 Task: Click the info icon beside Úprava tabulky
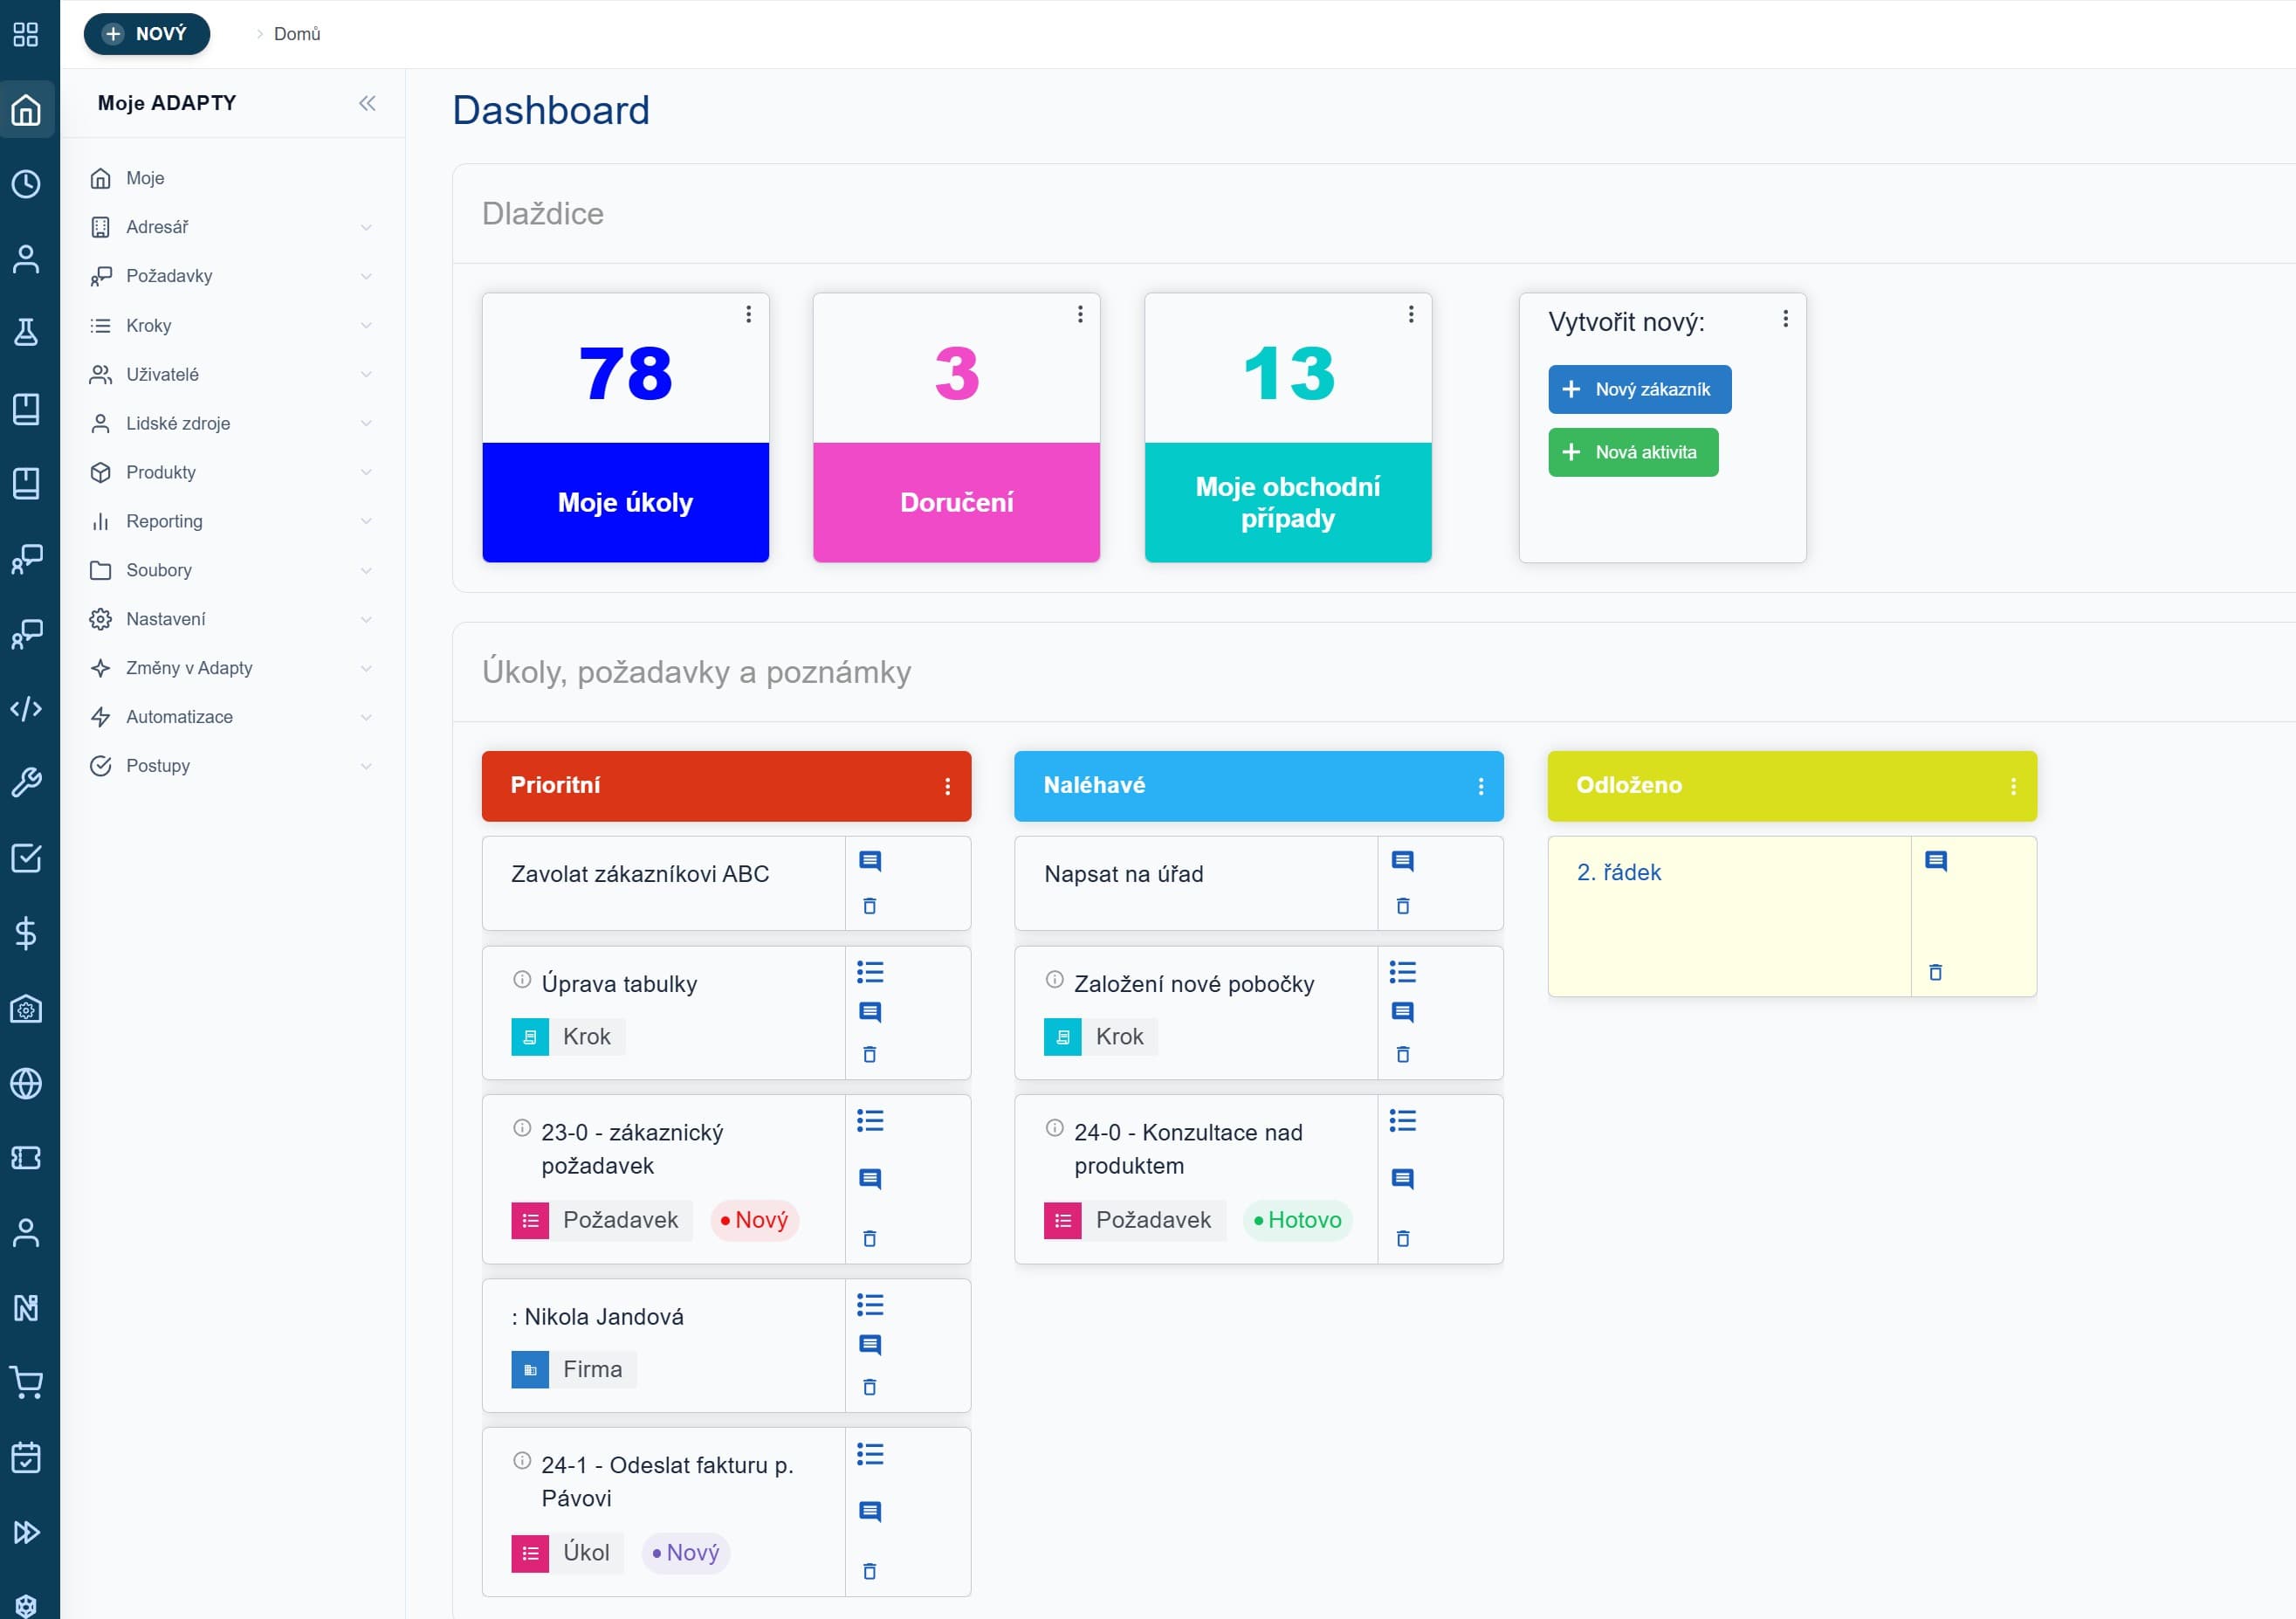click(x=522, y=980)
